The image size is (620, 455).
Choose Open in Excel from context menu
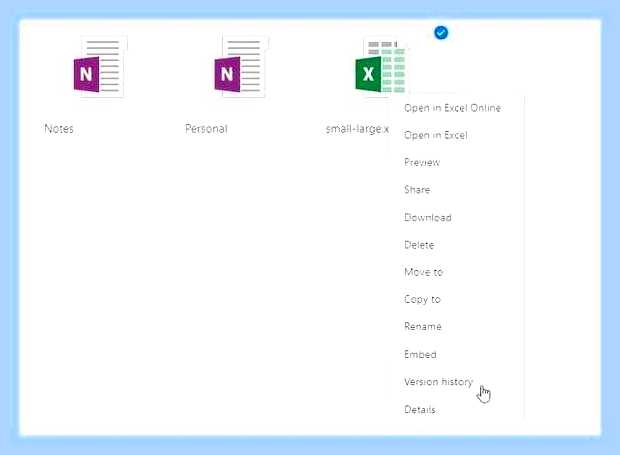click(x=435, y=135)
